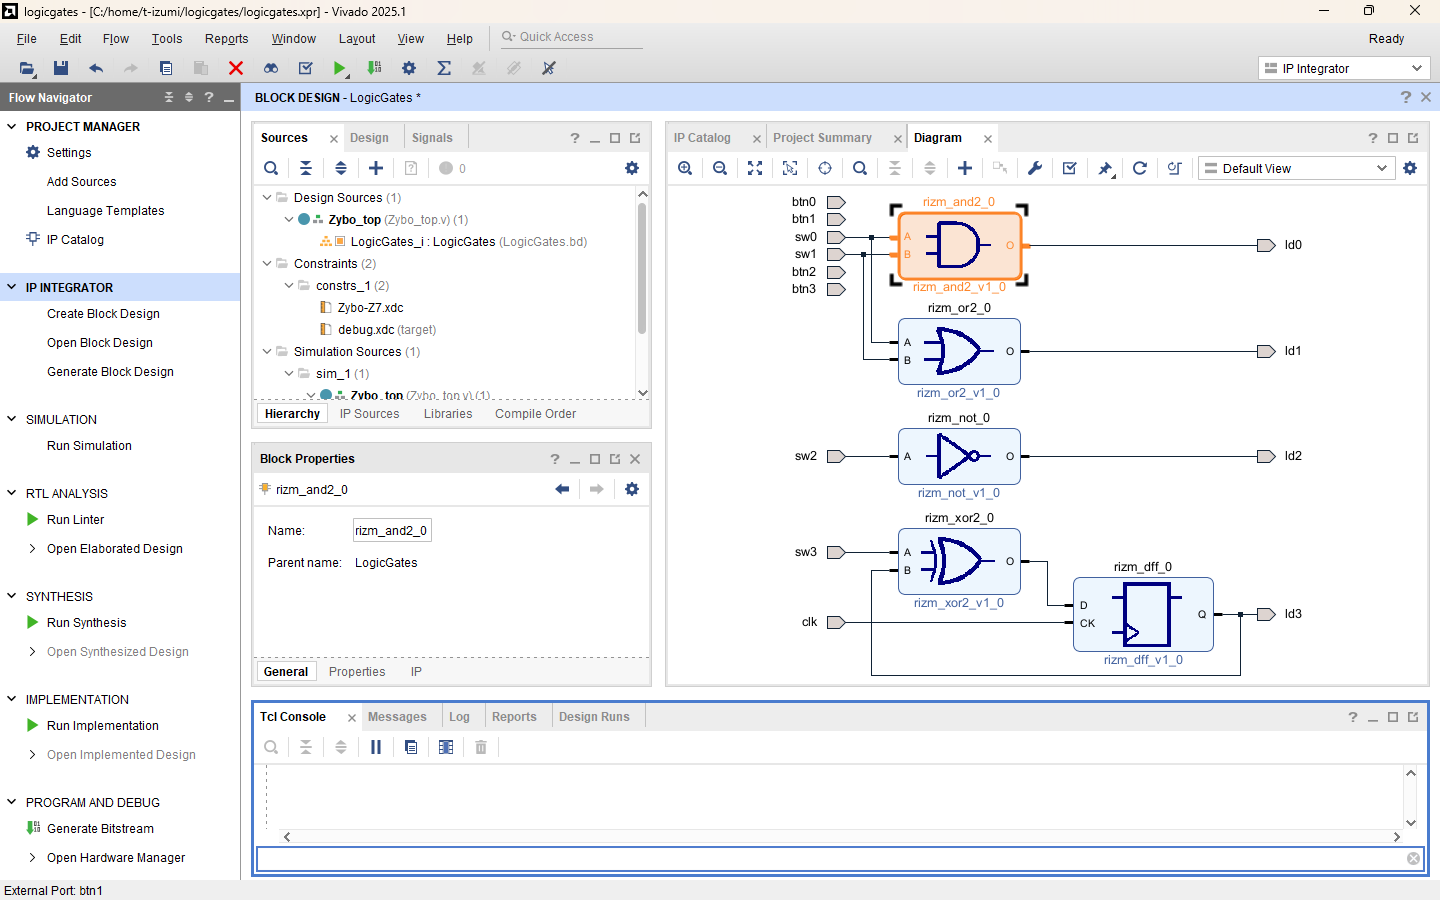The image size is (1440, 900).
Task: Click the Add IP plus icon in diagram toolbar
Action: [x=964, y=168]
